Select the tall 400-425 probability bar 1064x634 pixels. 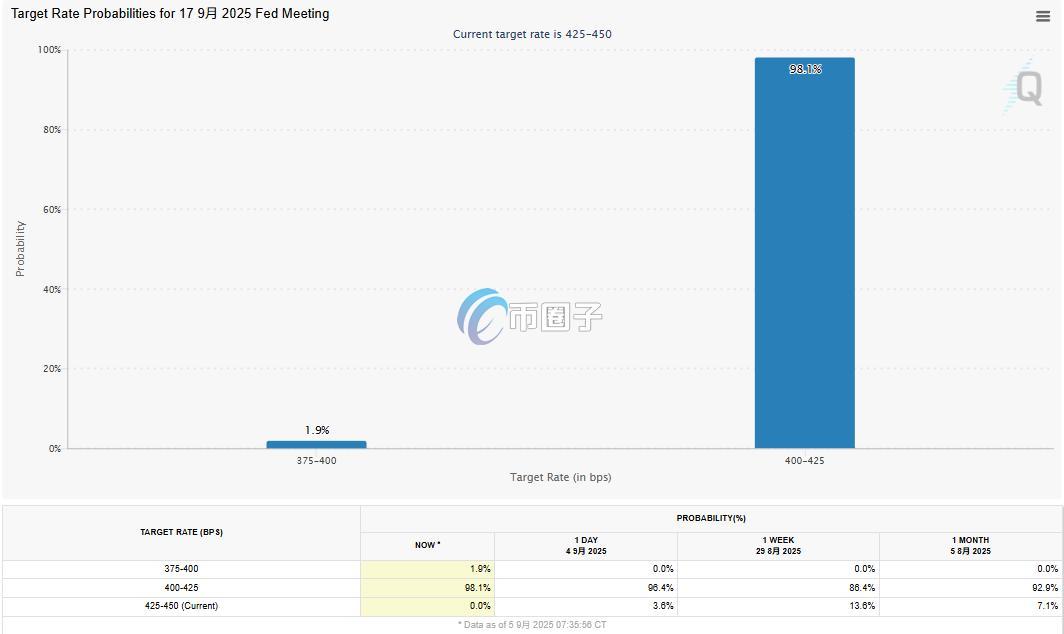pyautogui.click(x=804, y=260)
